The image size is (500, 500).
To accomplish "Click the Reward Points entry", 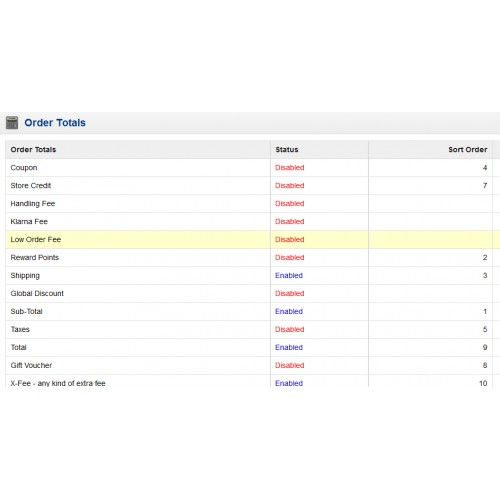I will 35,258.
